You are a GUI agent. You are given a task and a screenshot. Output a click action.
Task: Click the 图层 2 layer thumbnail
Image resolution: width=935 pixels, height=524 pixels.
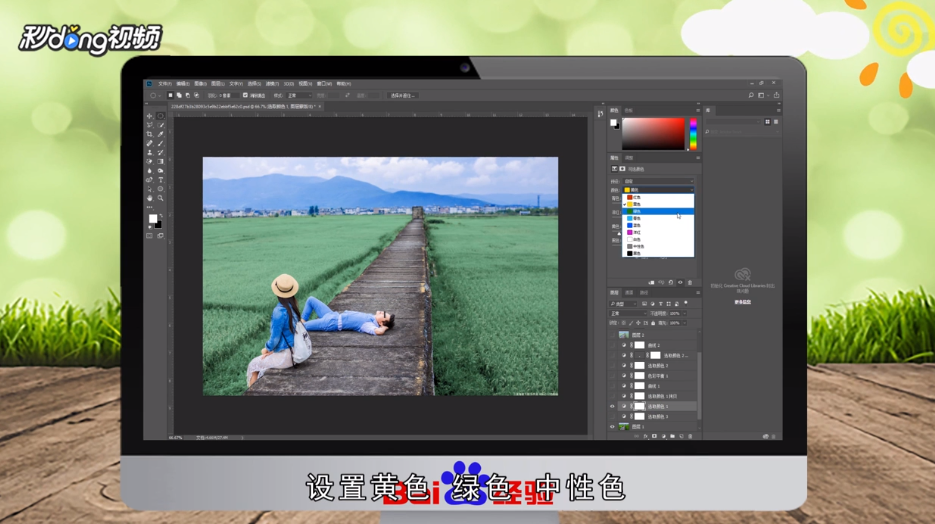[x=624, y=334]
